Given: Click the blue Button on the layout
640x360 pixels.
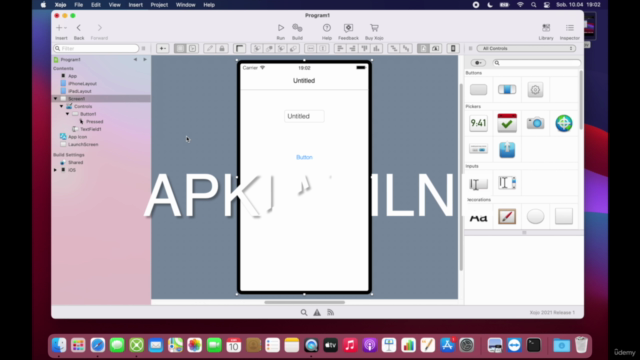Looking at the screenshot, I should tap(304, 157).
